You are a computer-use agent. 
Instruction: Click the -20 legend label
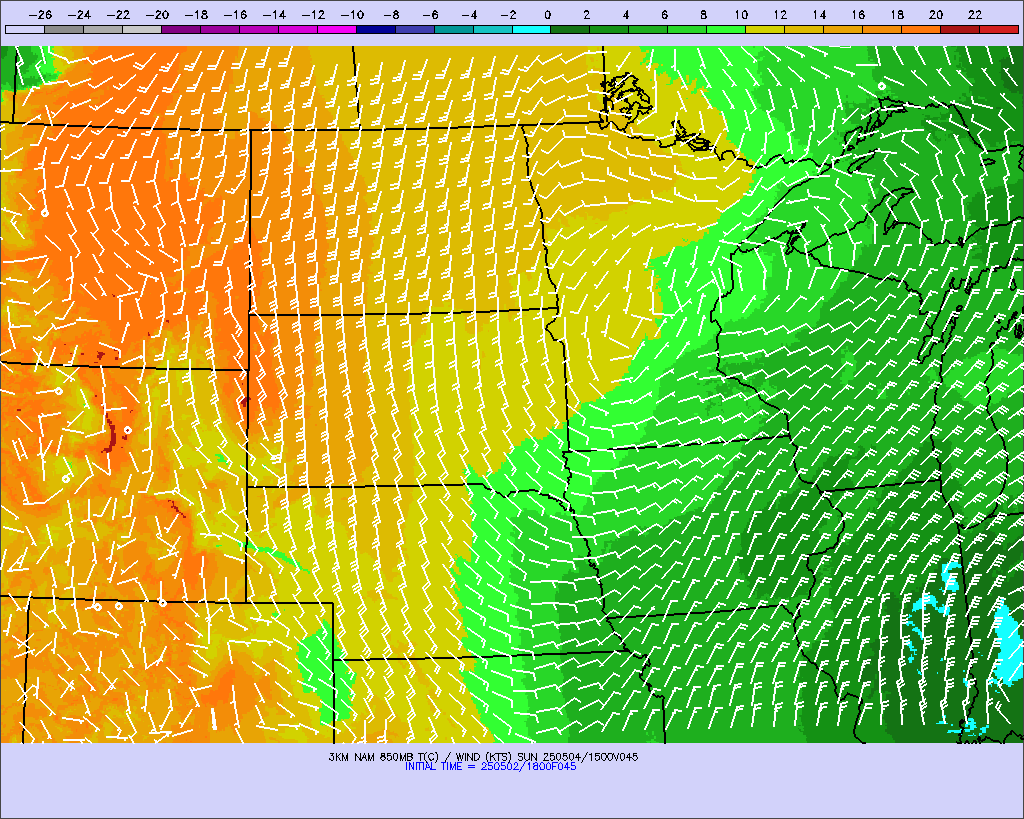(x=157, y=15)
